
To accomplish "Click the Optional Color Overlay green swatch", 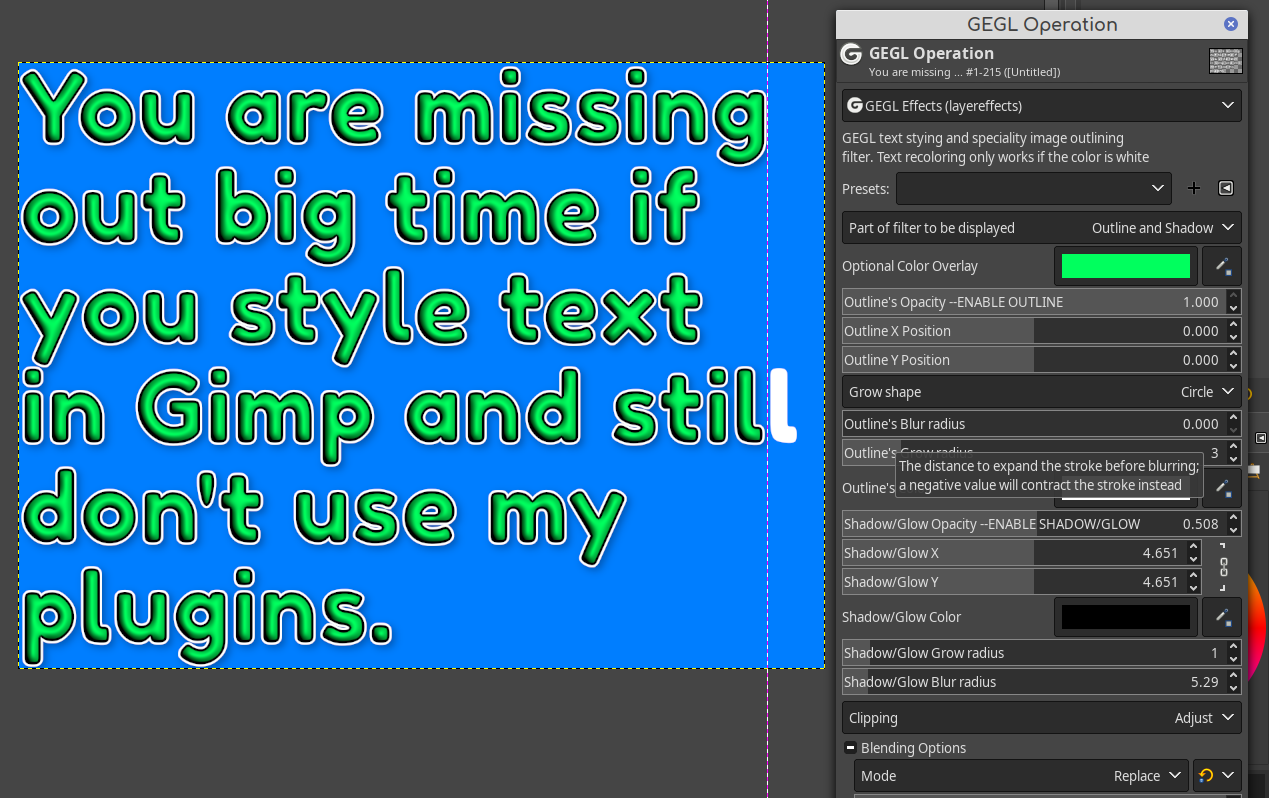I will click(1126, 266).
